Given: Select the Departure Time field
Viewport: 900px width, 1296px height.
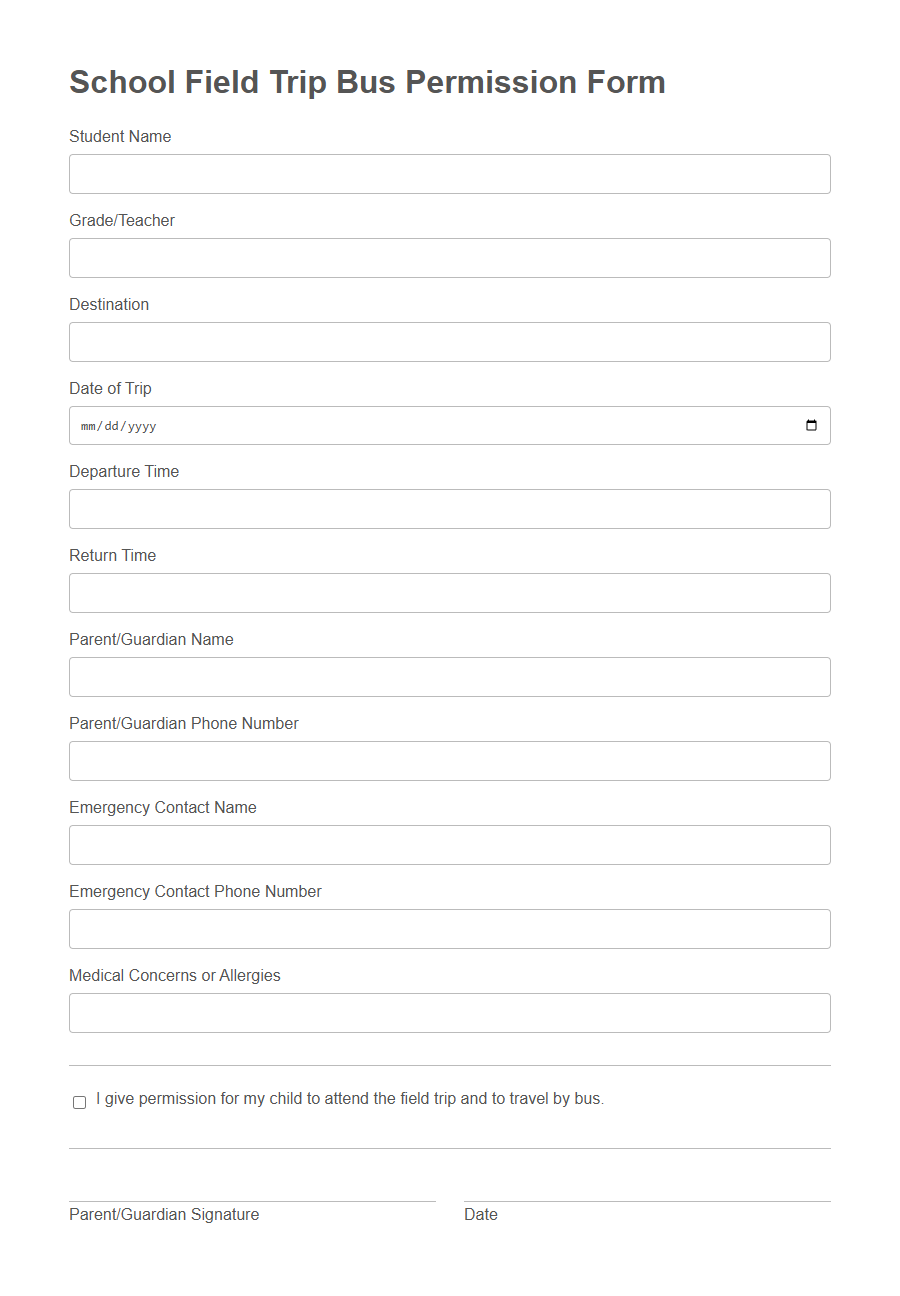Looking at the screenshot, I should [x=449, y=509].
